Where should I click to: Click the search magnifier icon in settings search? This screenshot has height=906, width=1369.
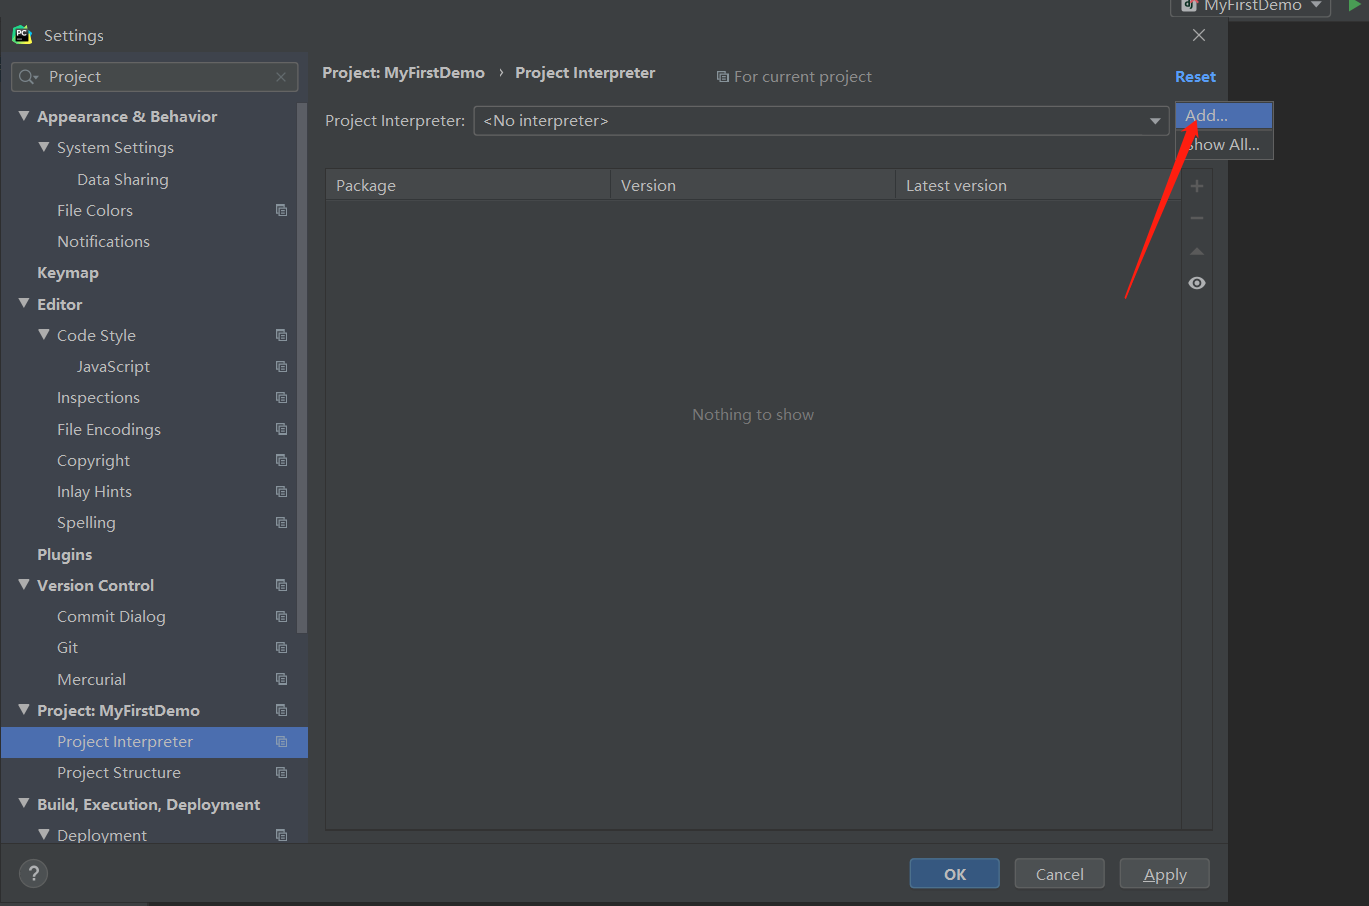click(28, 77)
